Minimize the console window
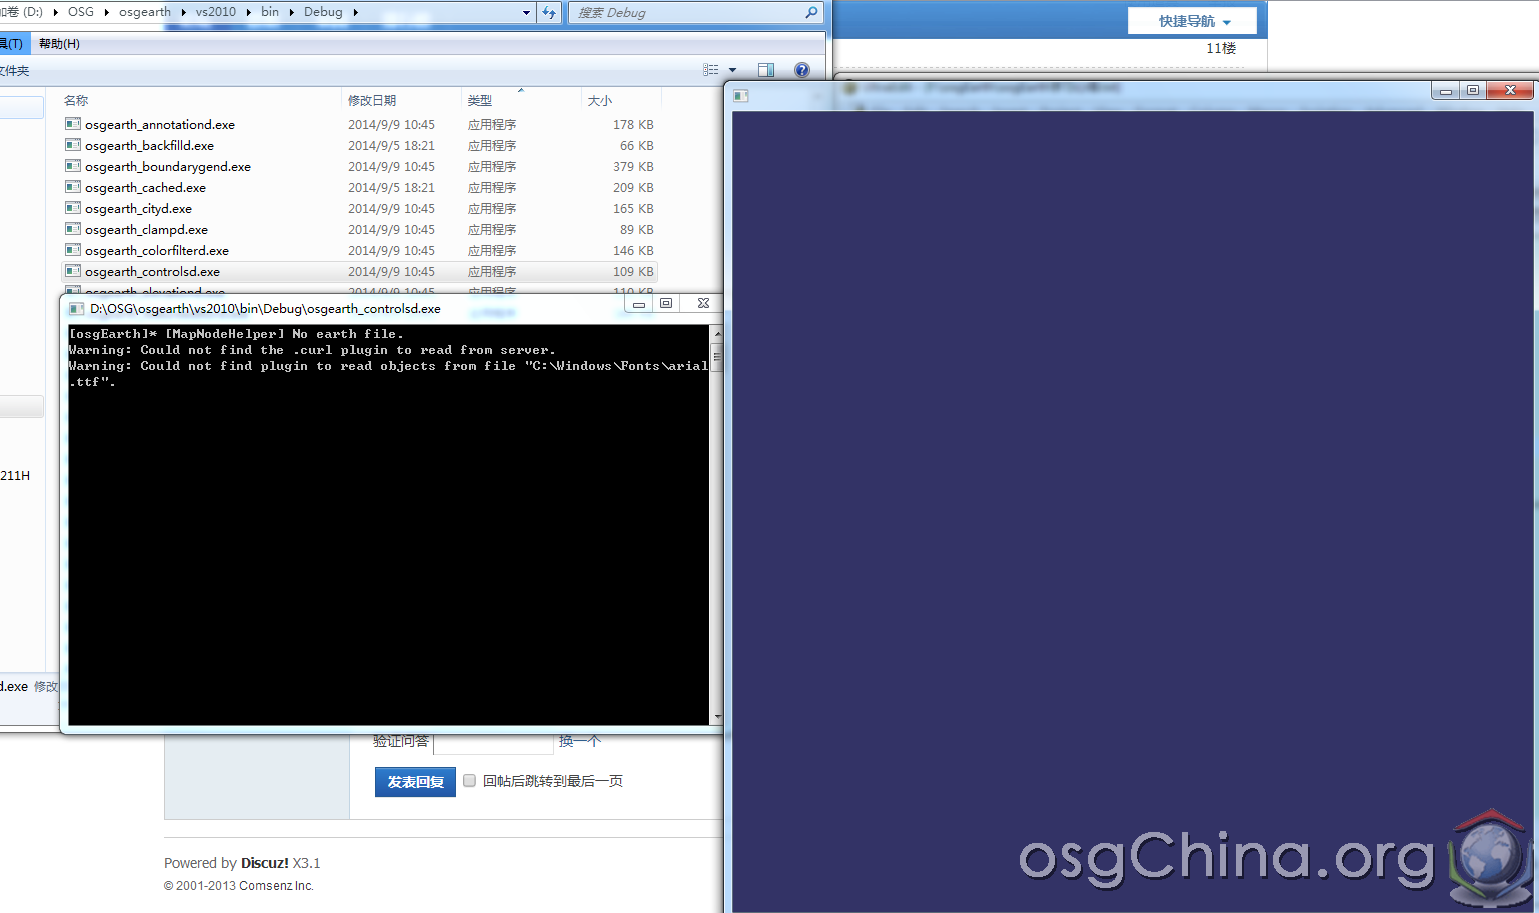Viewport: 1539px width, 913px height. point(639,303)
